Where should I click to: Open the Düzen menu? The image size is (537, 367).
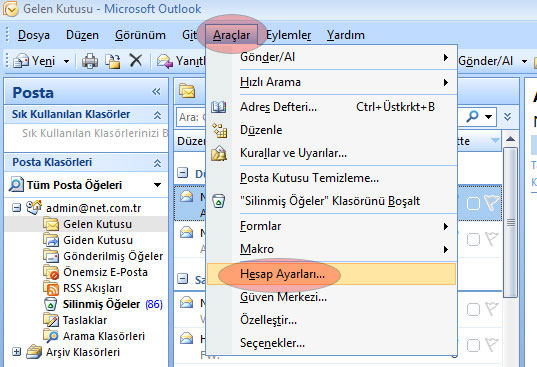click(82, 35)
